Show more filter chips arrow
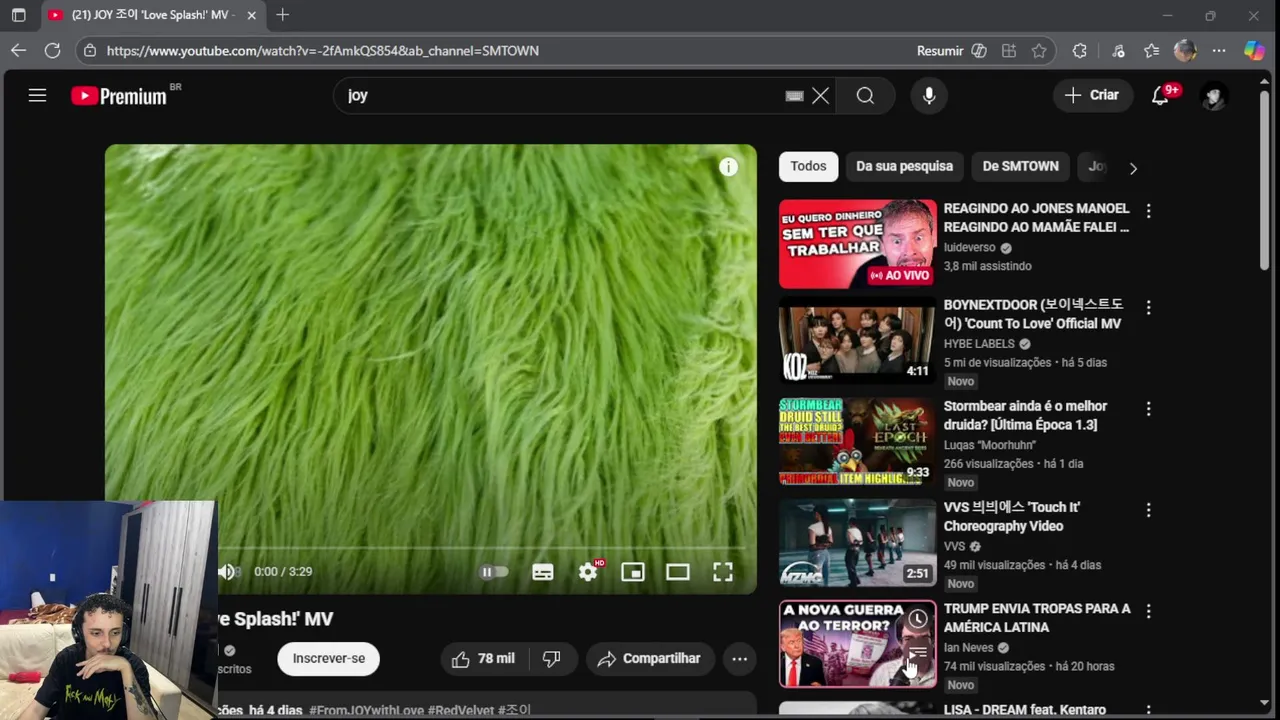Viewport: 1280px width, 720px height. pos(1133,168)
